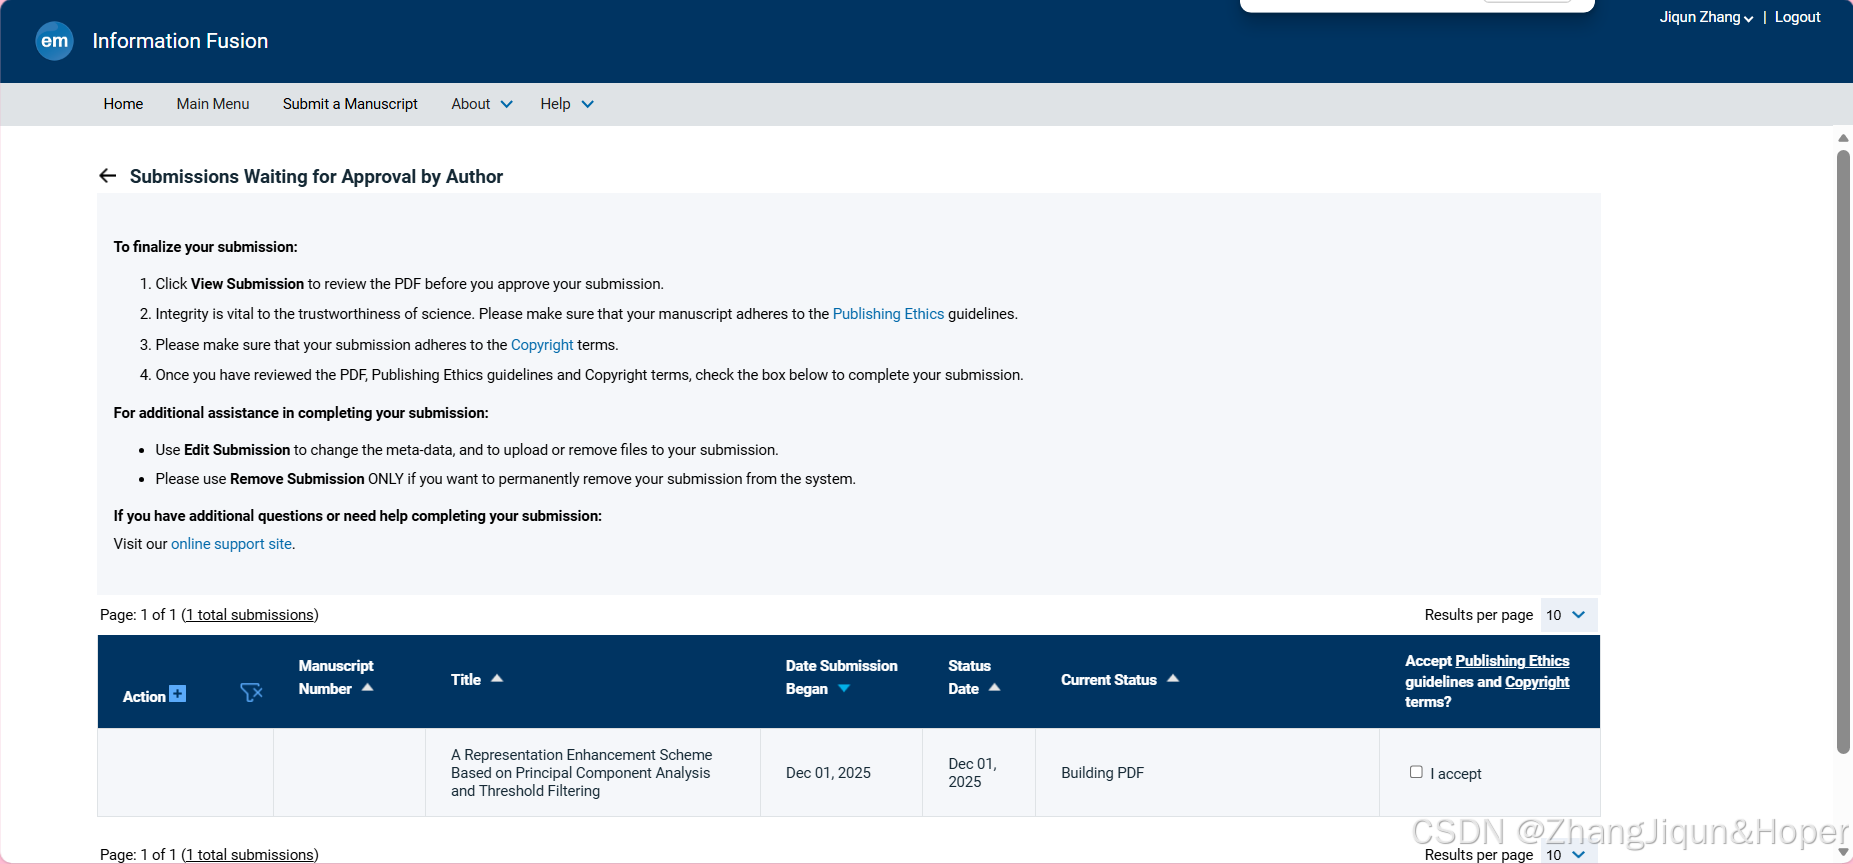
Task: Click the Action column header
Action: click(144, 697)
